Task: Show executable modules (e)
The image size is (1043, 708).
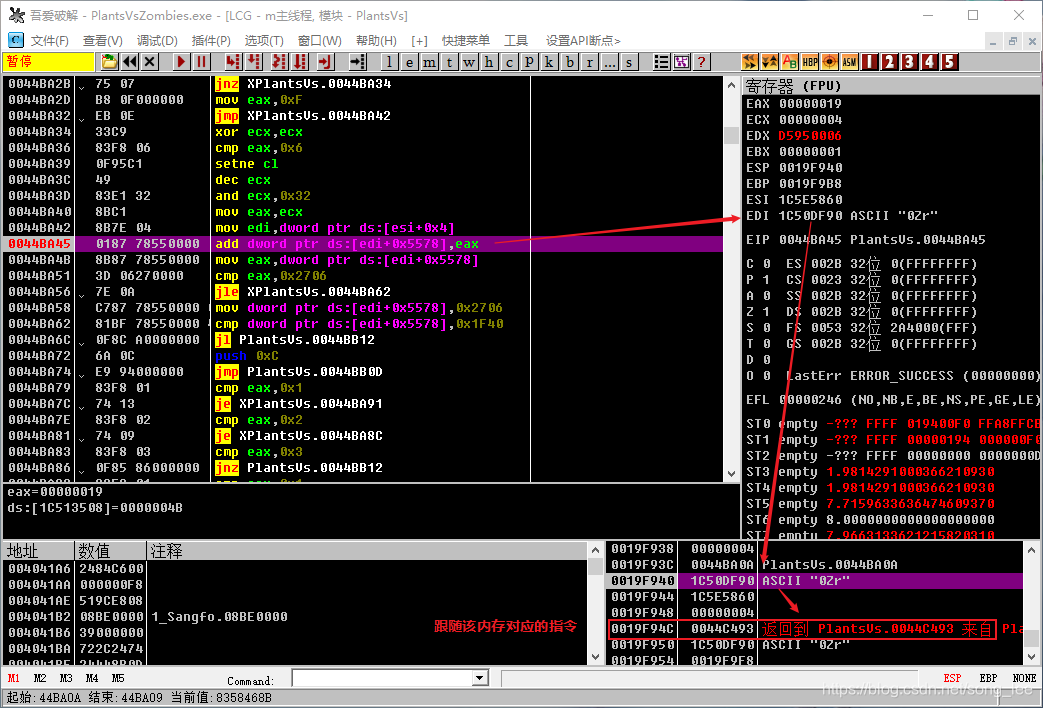Action: pyautogui.click(x=409, y=62)
